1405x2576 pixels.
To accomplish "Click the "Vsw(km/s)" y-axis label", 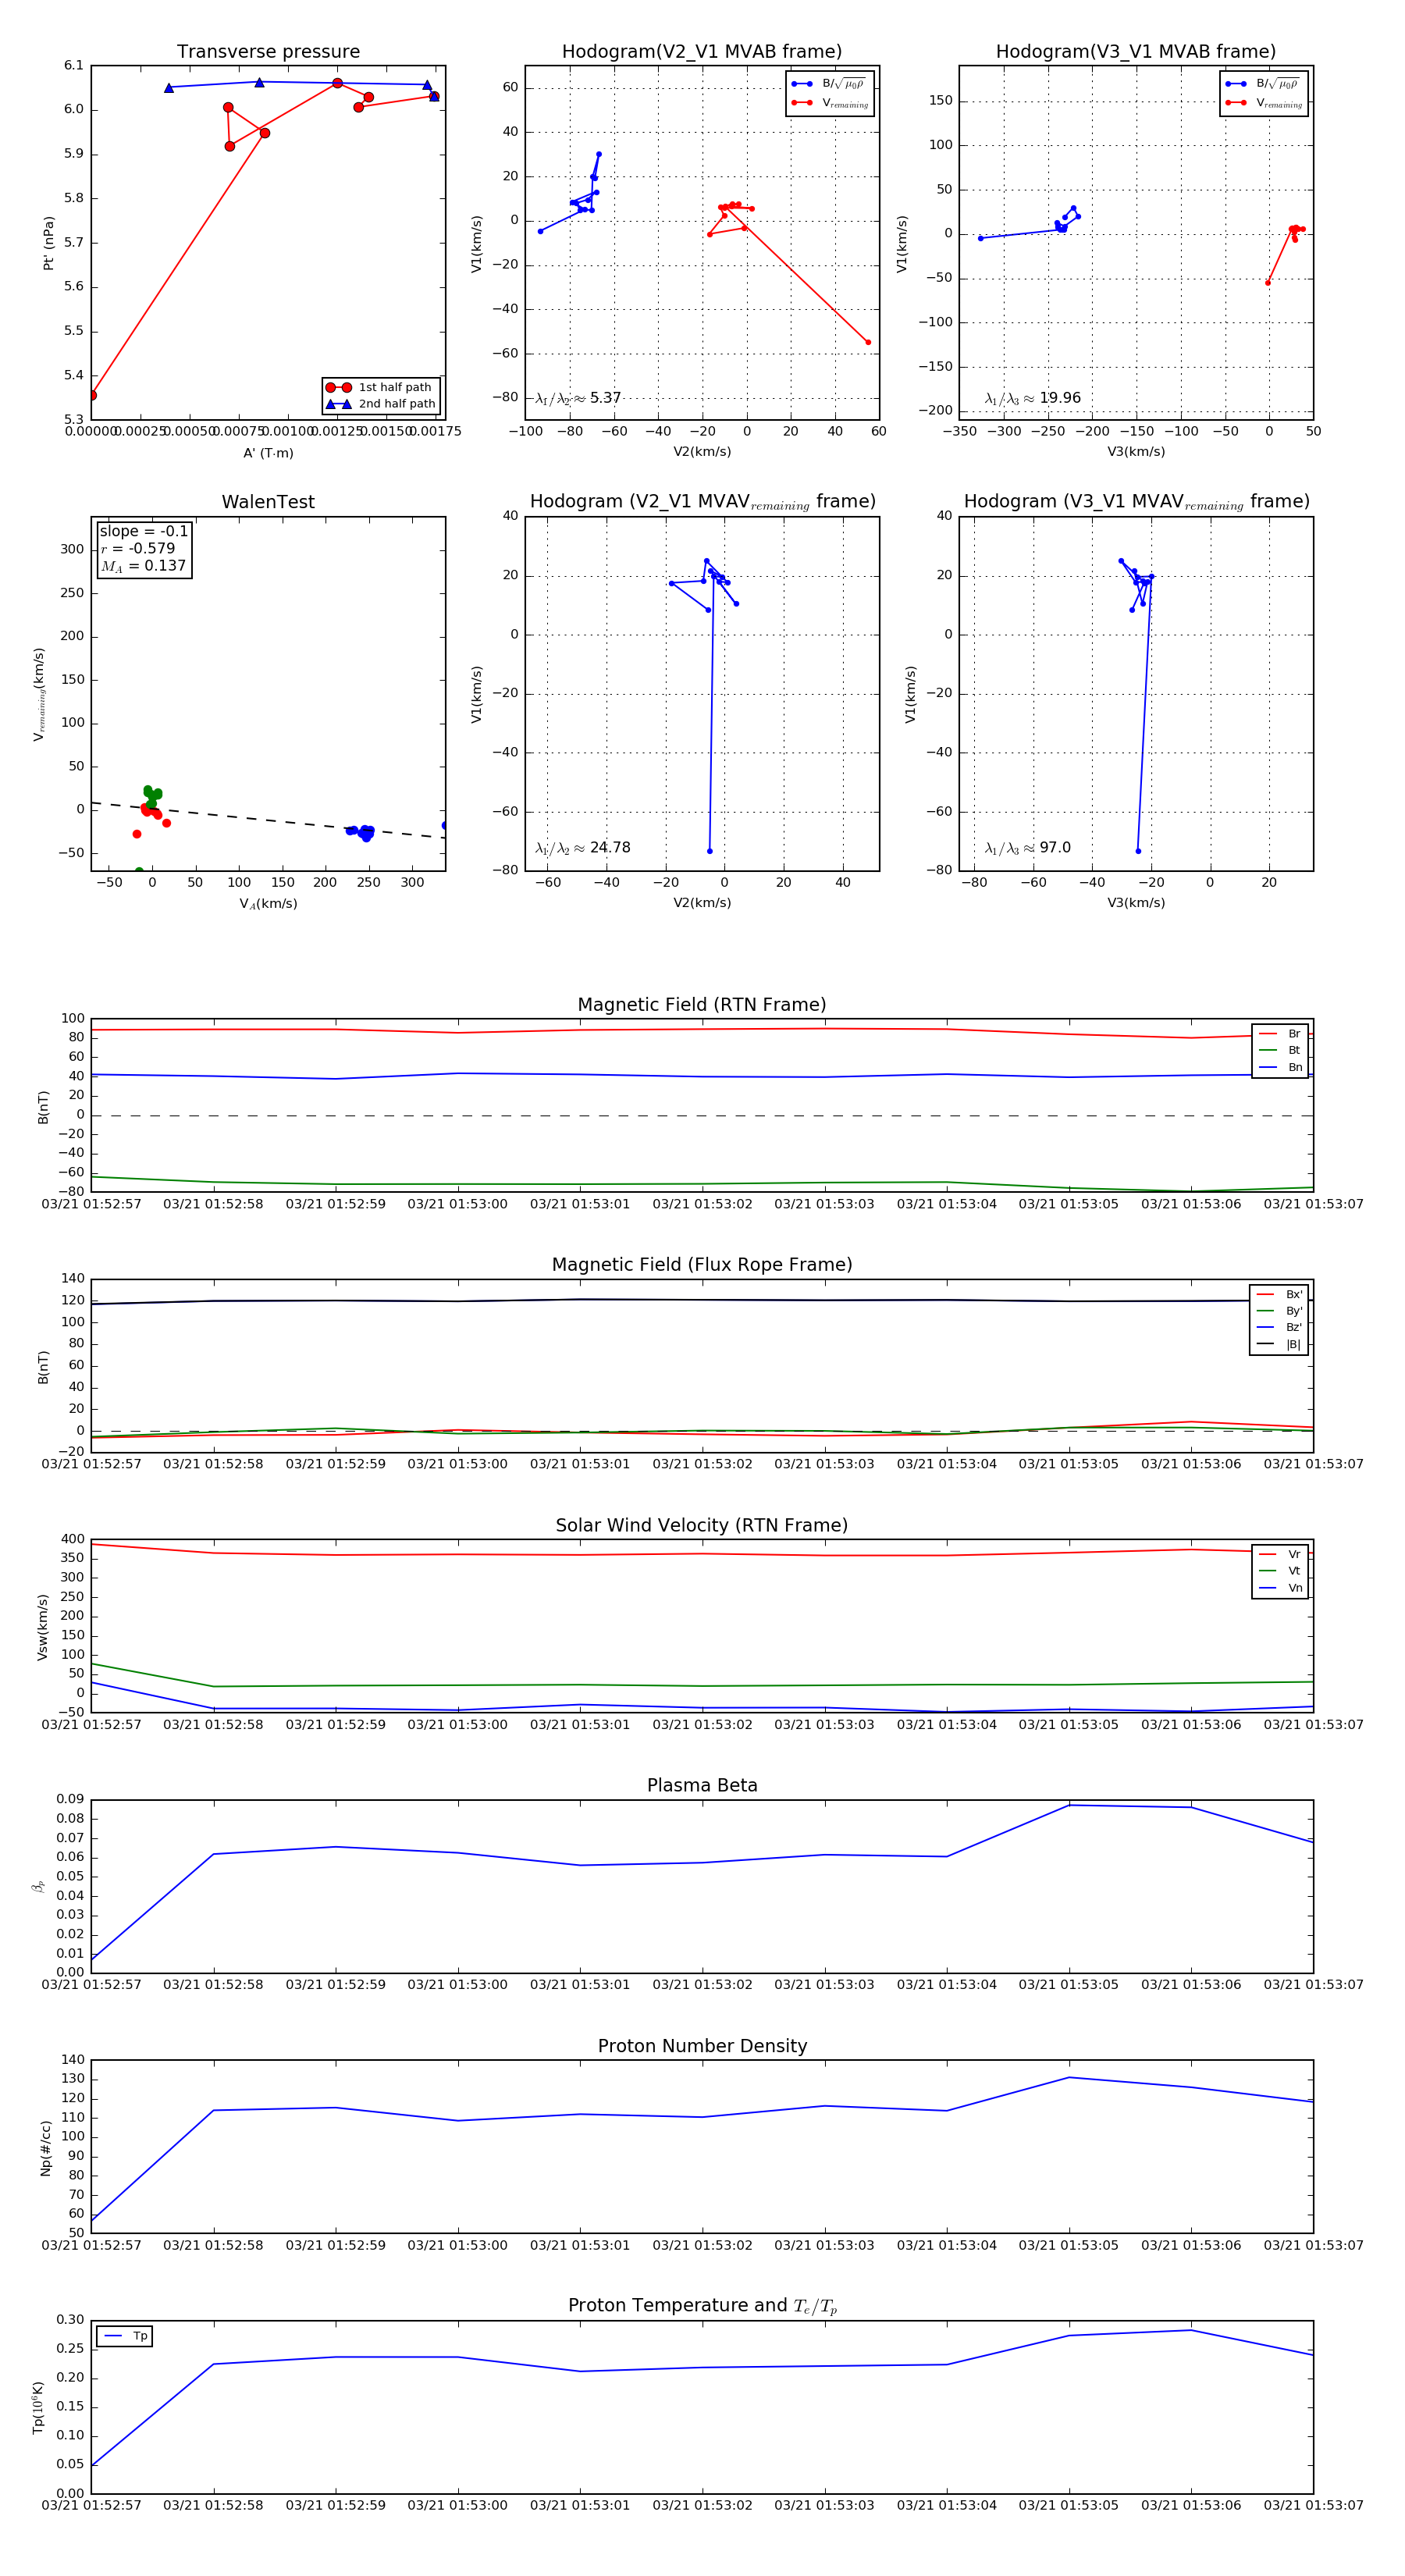I will point(42,1627).
